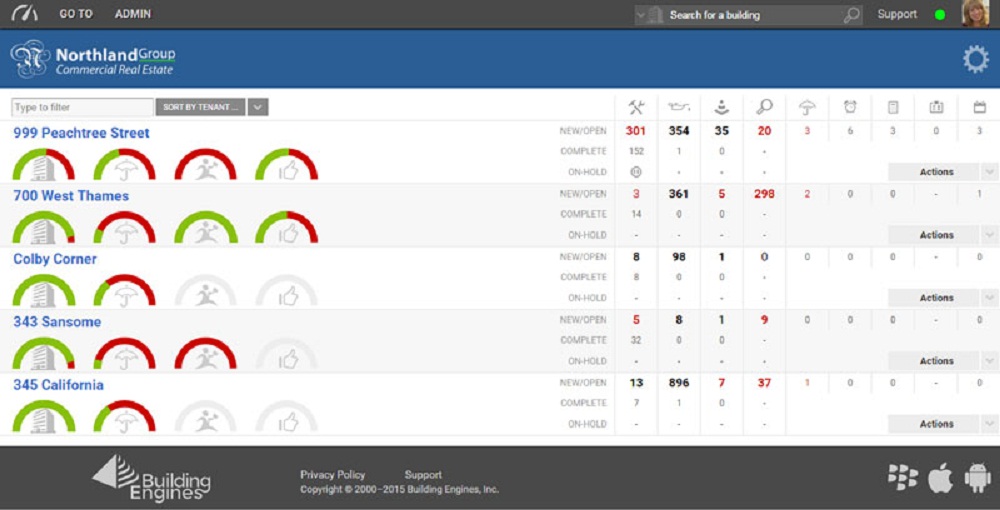
Task: Click the Android app icon in footer
Action: pos(978,478)
